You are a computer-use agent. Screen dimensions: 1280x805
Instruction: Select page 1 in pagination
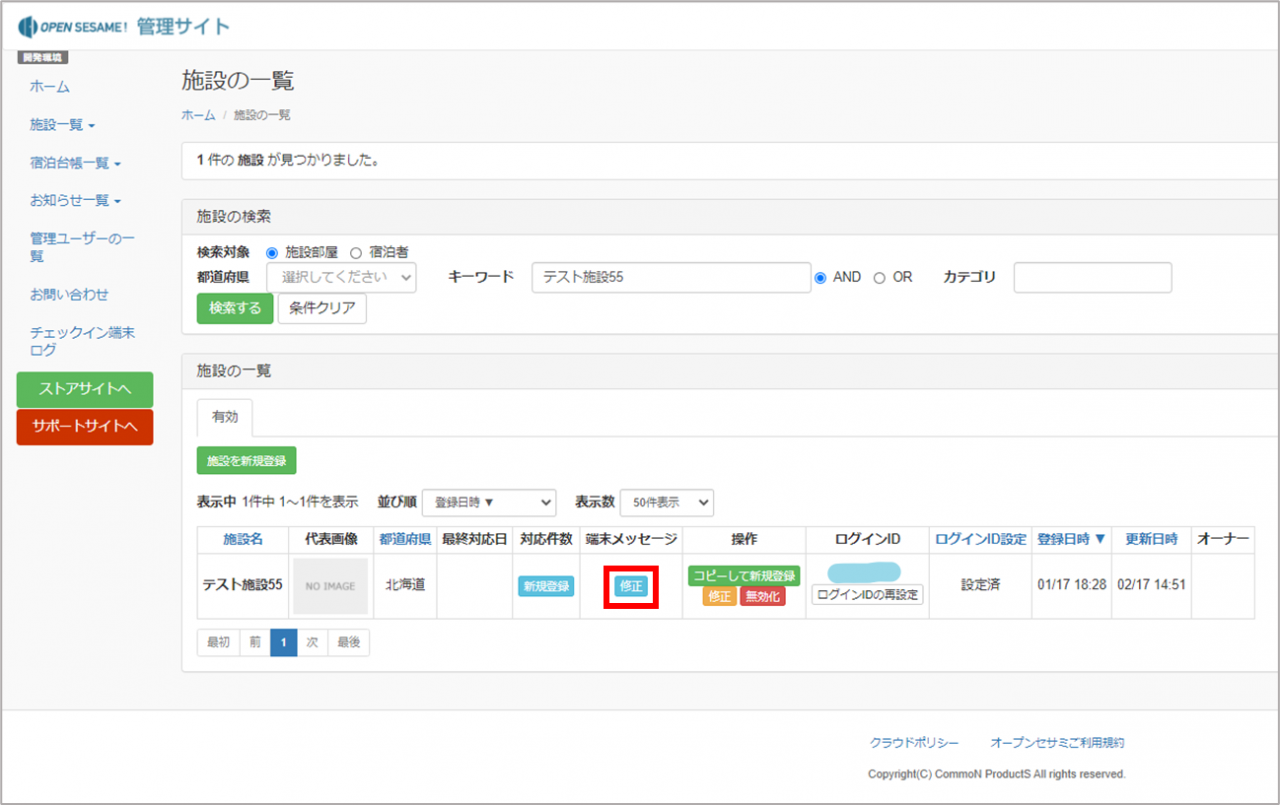[284, 643]
